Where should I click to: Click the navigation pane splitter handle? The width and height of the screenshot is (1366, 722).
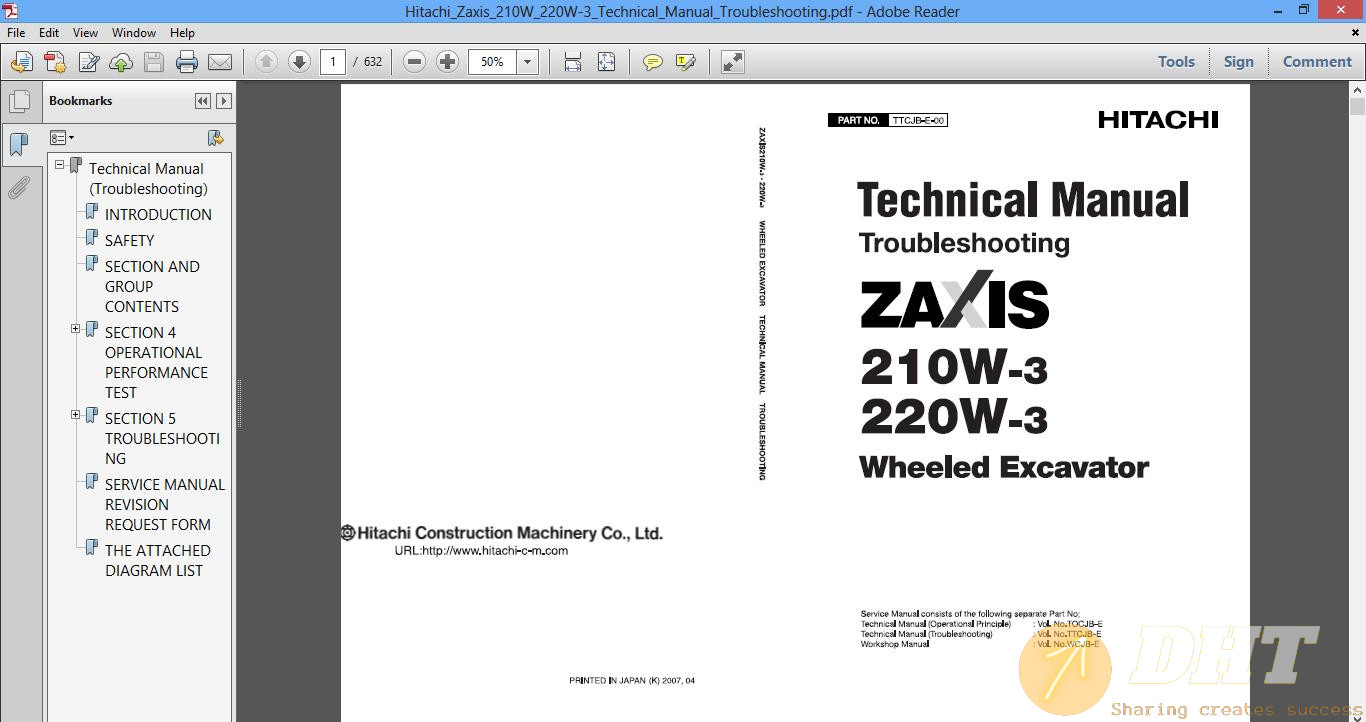239,402
